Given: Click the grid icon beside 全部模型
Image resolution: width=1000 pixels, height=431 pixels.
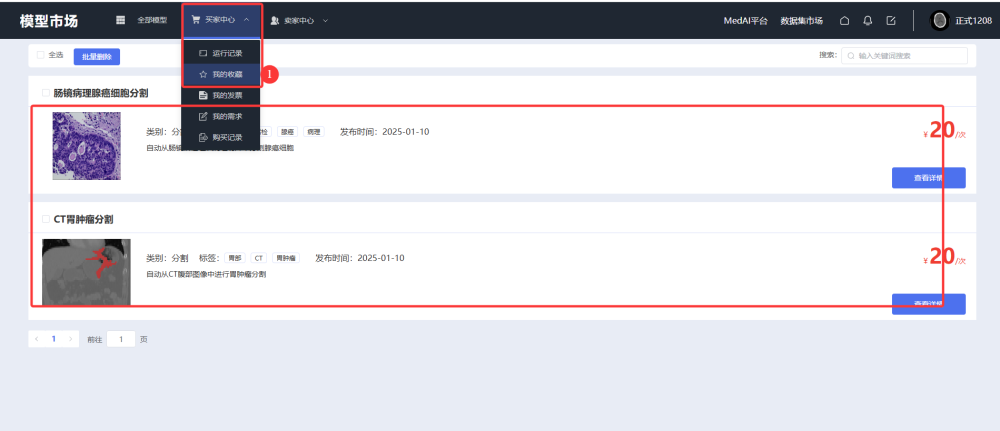Looking at the screenshot, I should pos(120,20).
